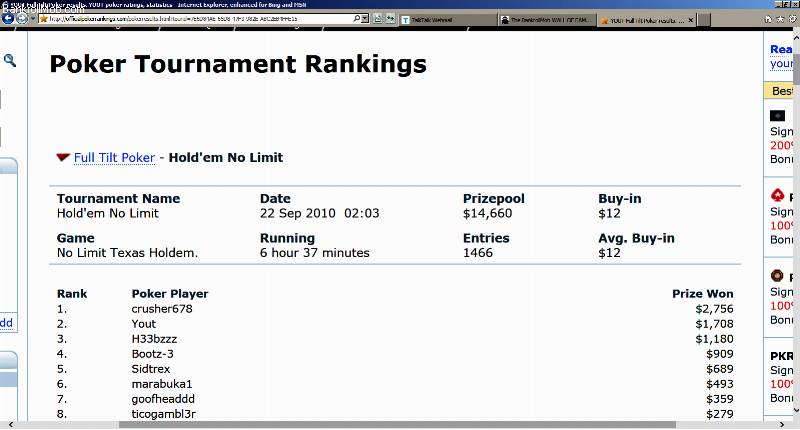Click the $14,660 prizepool value
Image resolution: width=800 pixels, height=430 pixels.
click(x=487, y=214)
